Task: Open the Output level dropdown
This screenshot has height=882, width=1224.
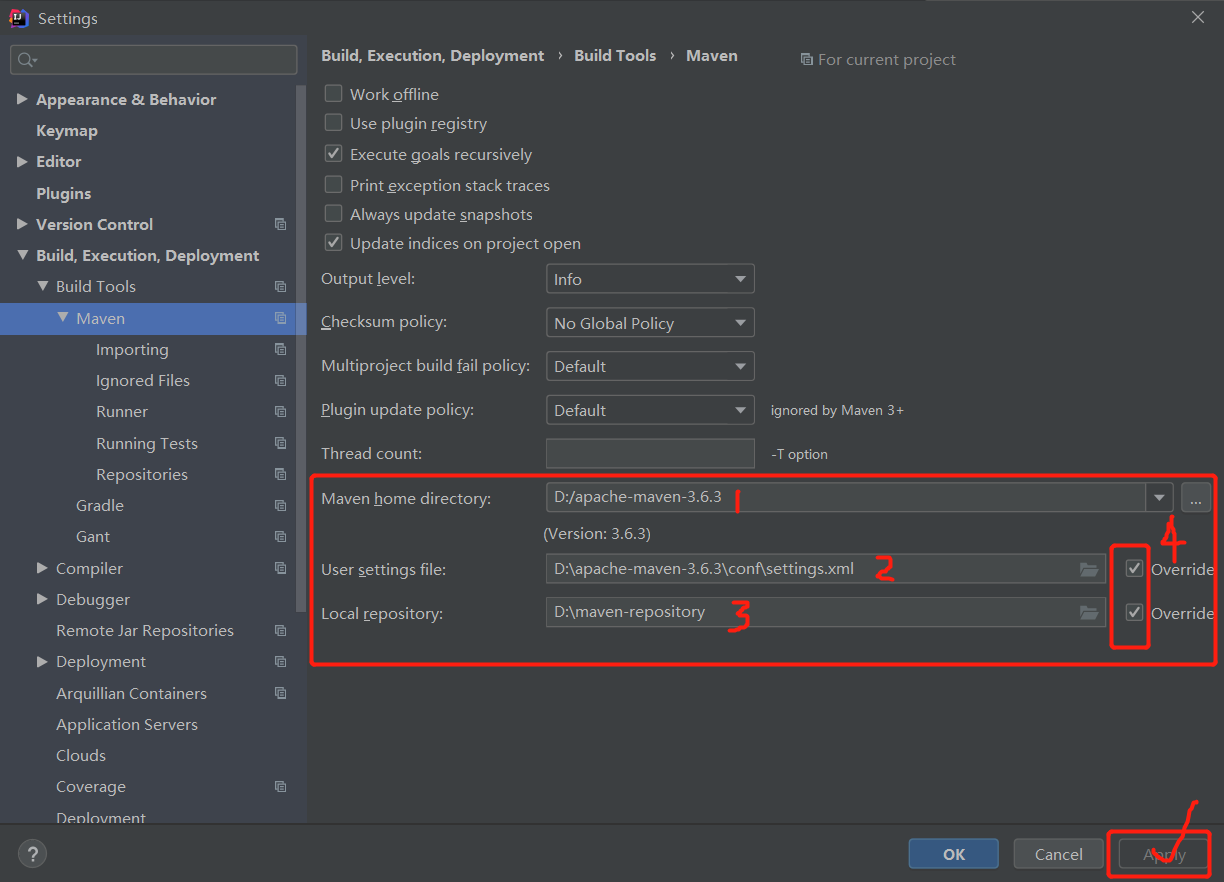Action: pos(649,278)
